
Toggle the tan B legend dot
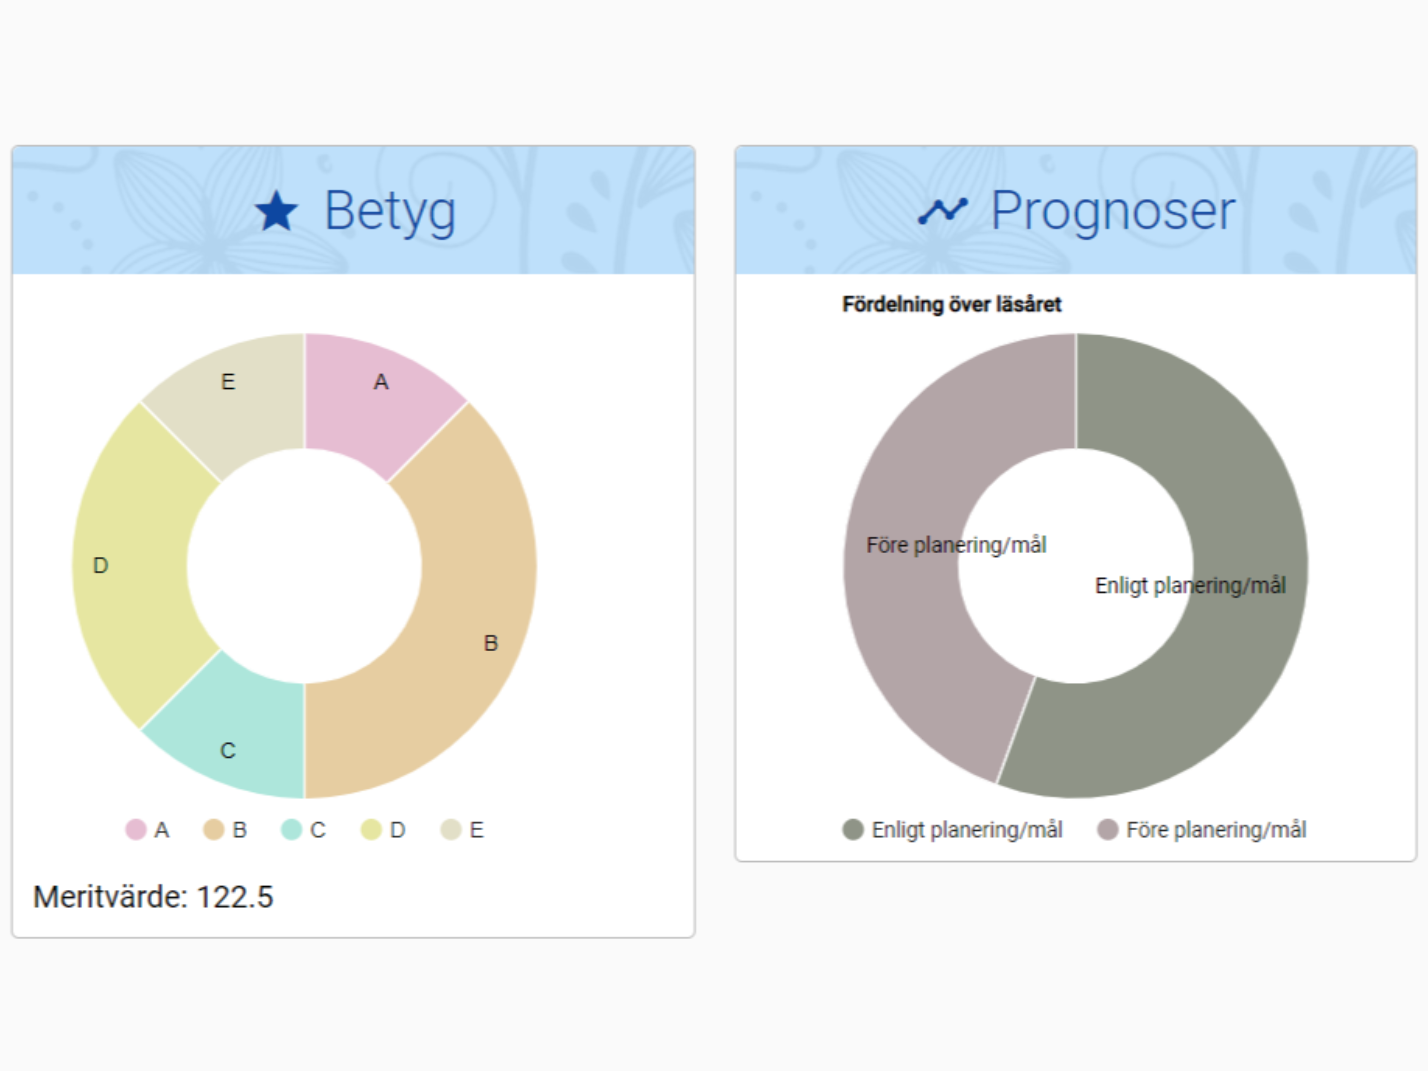coord(214,830)
